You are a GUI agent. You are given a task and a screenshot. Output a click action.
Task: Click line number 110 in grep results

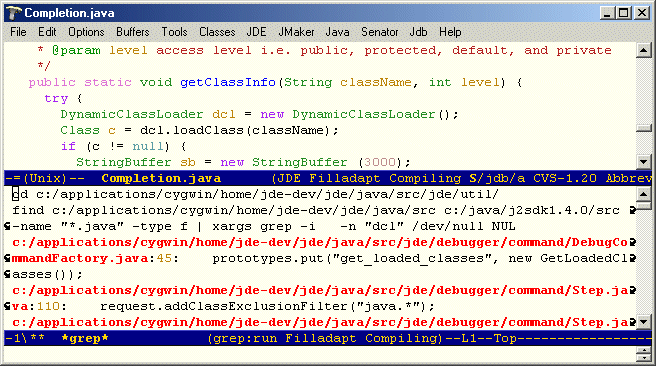tap(48, 307)
